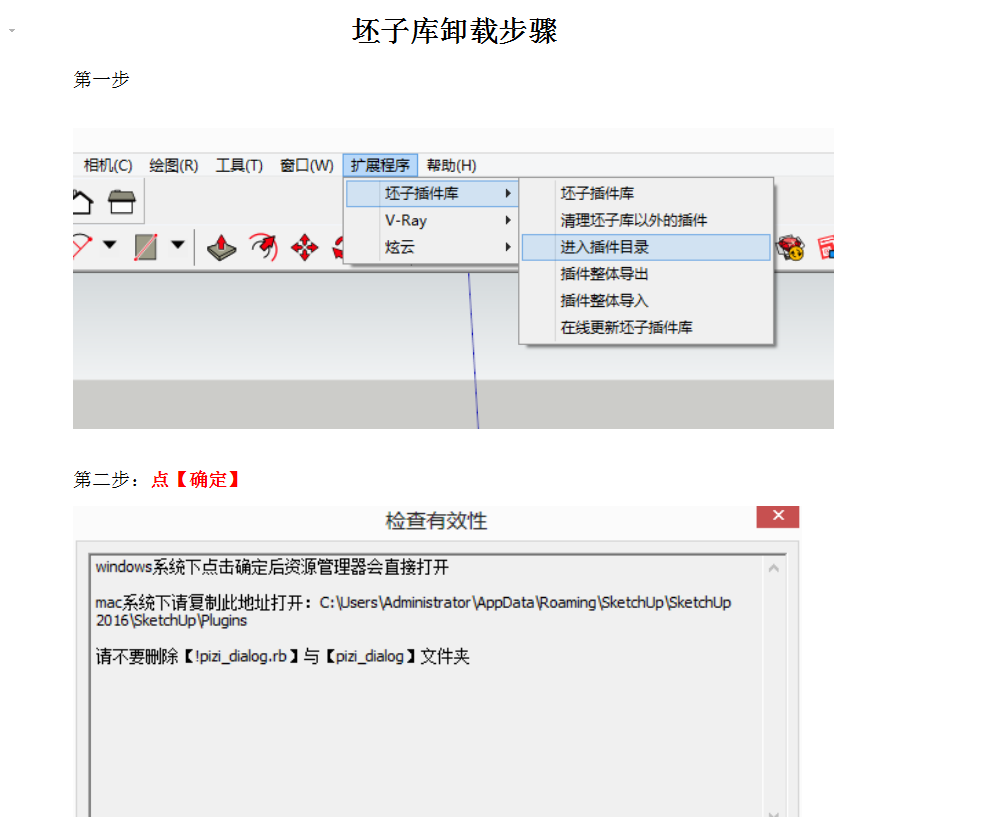The height and width of the screenshot is (817, 992).
Task: Open the 绘图(R) menu
Action: click(174, 166)
